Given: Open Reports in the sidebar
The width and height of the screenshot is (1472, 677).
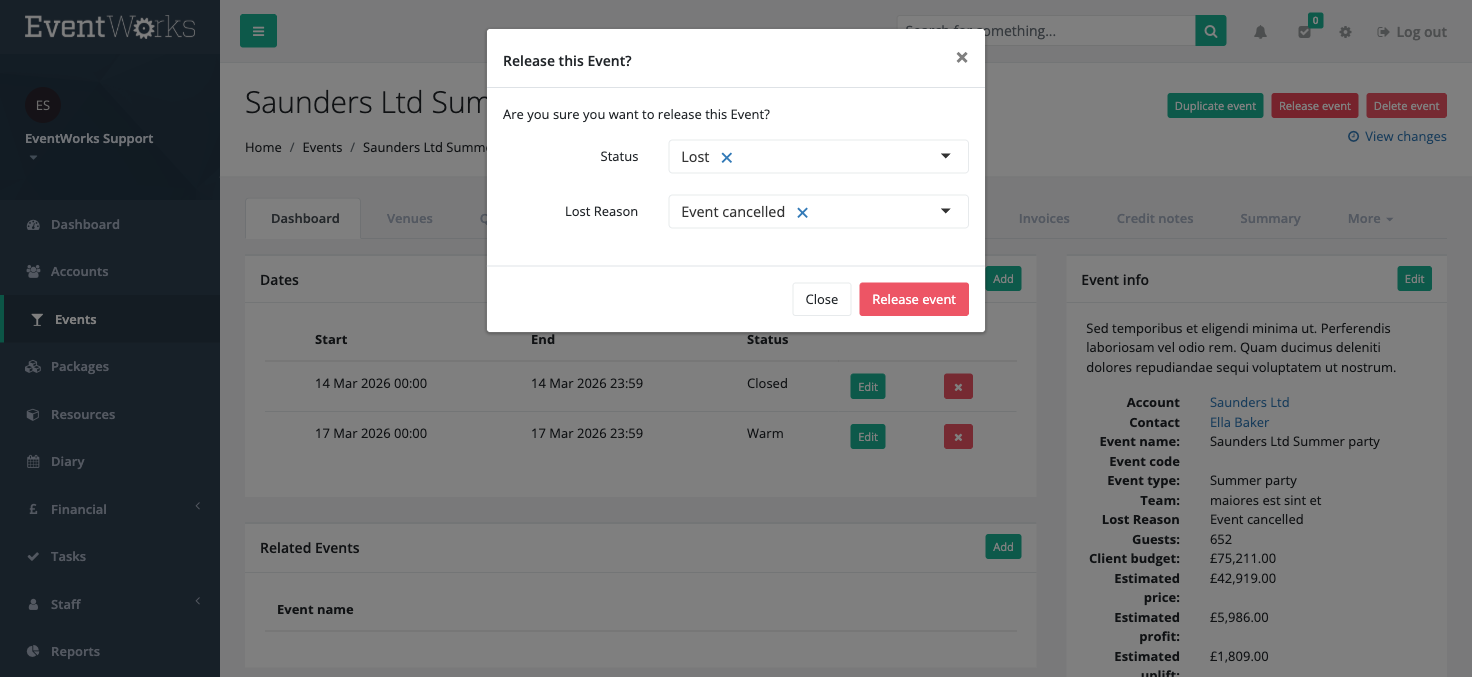Looking at the screenshot, I should coord(110,651).
